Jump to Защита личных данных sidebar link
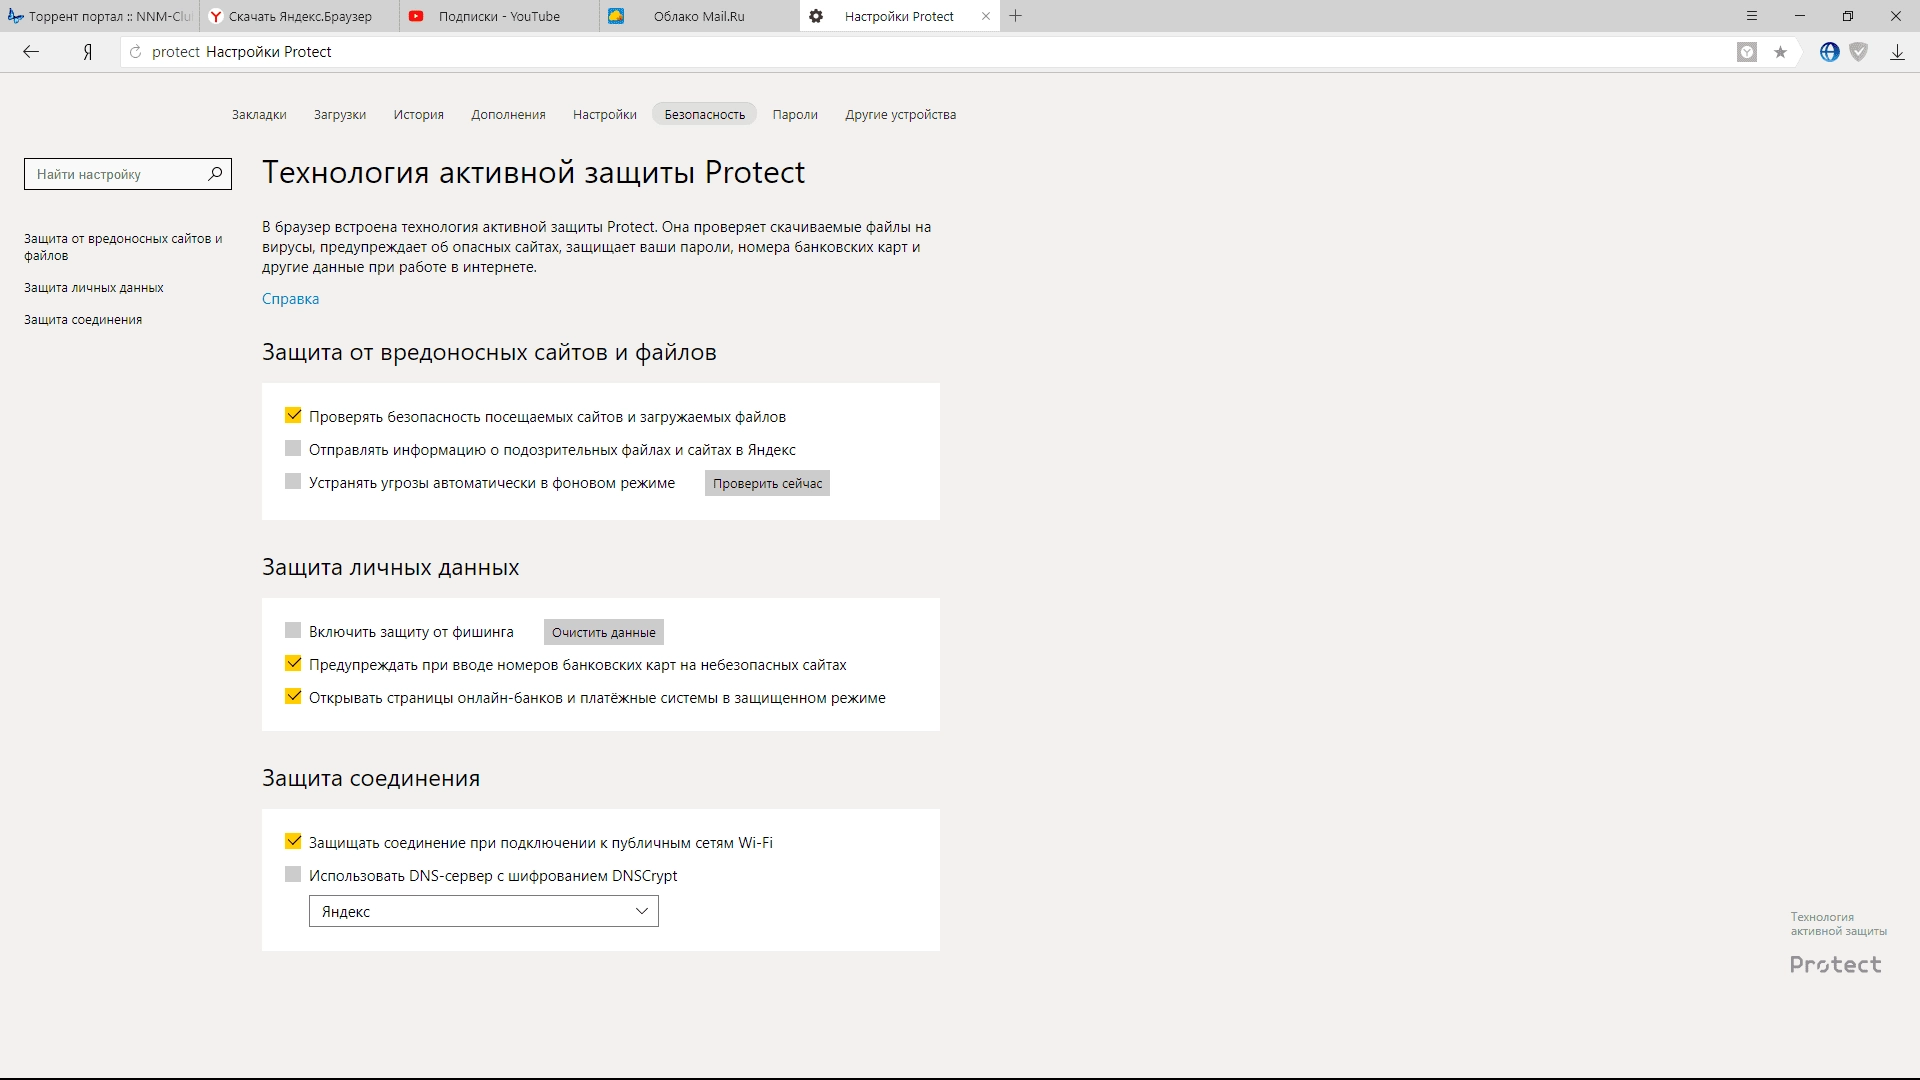This screenshot has width=1920, height=1080. (94, 288)
